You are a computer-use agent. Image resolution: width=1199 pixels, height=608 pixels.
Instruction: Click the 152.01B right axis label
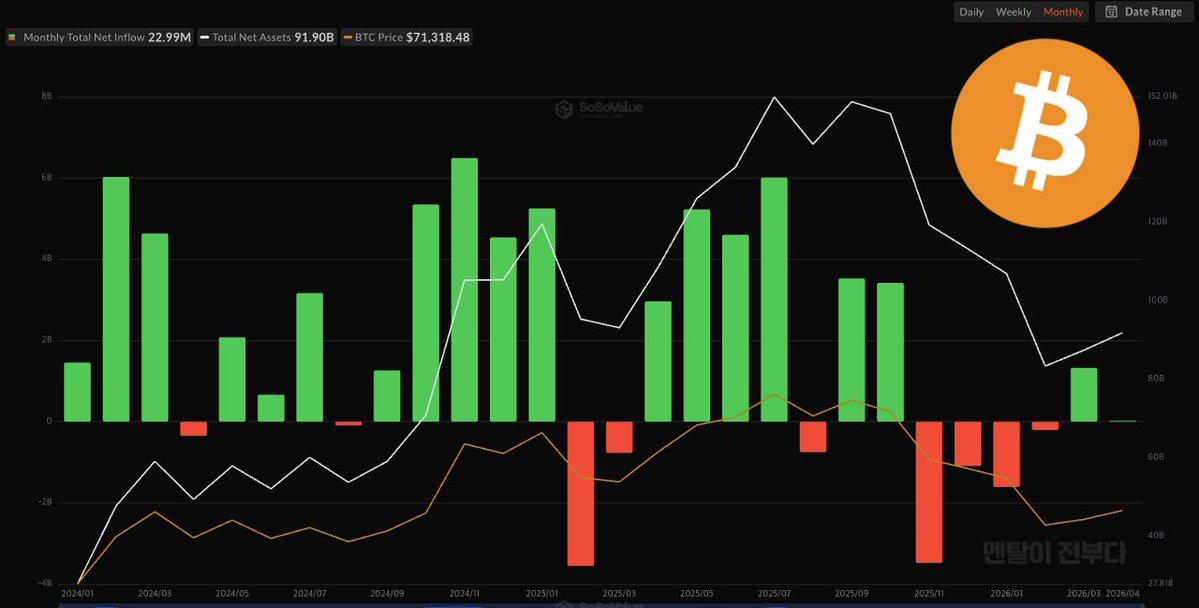[1163, 96]
